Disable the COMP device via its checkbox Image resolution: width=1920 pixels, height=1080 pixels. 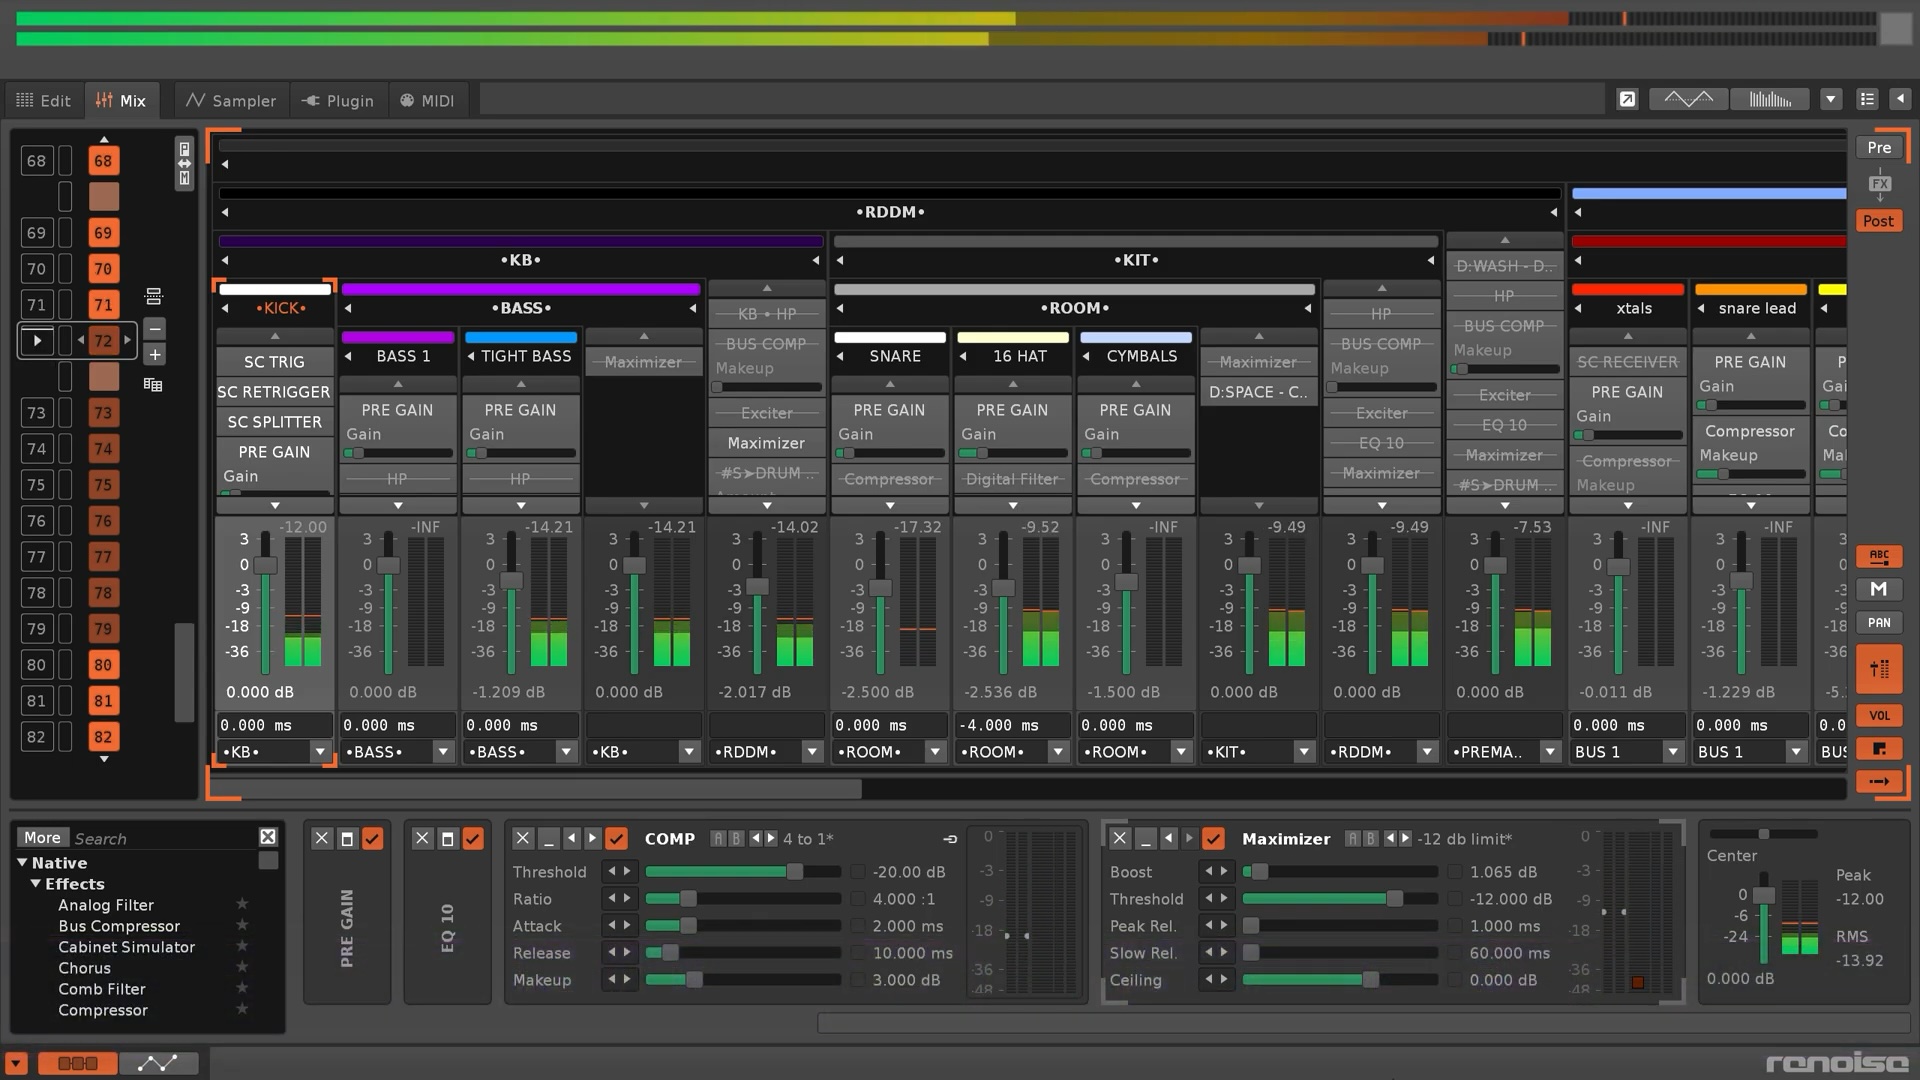[x=617, y=838]
